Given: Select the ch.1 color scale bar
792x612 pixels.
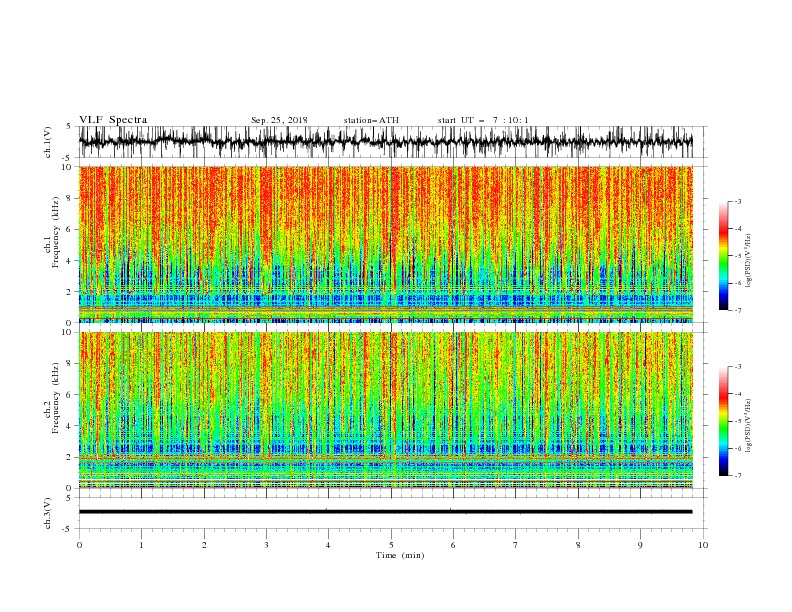Looking at the screenshot, I should pos(723,255).
